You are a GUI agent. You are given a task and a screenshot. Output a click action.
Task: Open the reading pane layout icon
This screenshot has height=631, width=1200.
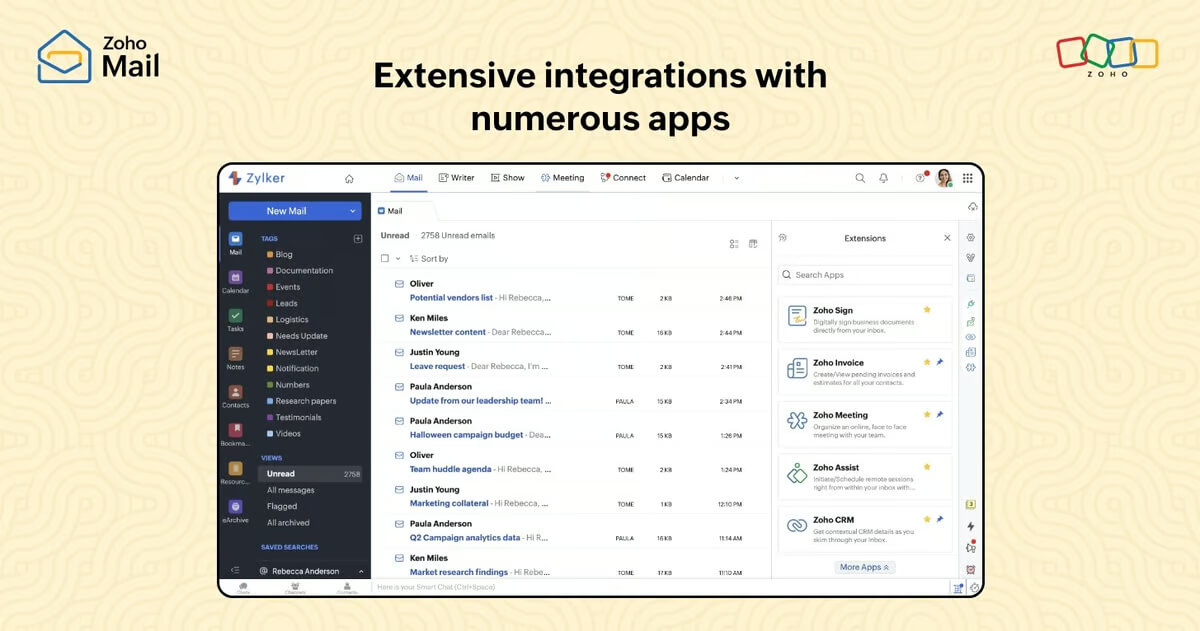pyautogui.click(x=753, y=243)
